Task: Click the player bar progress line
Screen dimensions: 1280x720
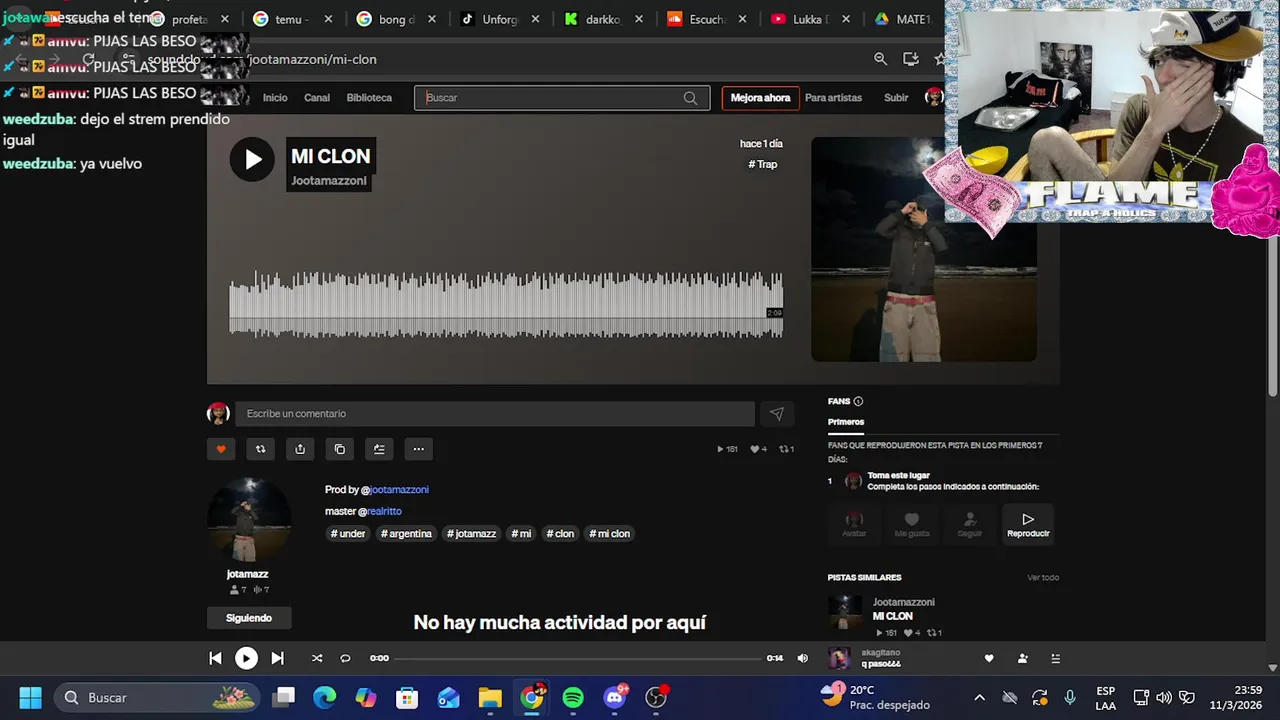Action: point(578,658)
